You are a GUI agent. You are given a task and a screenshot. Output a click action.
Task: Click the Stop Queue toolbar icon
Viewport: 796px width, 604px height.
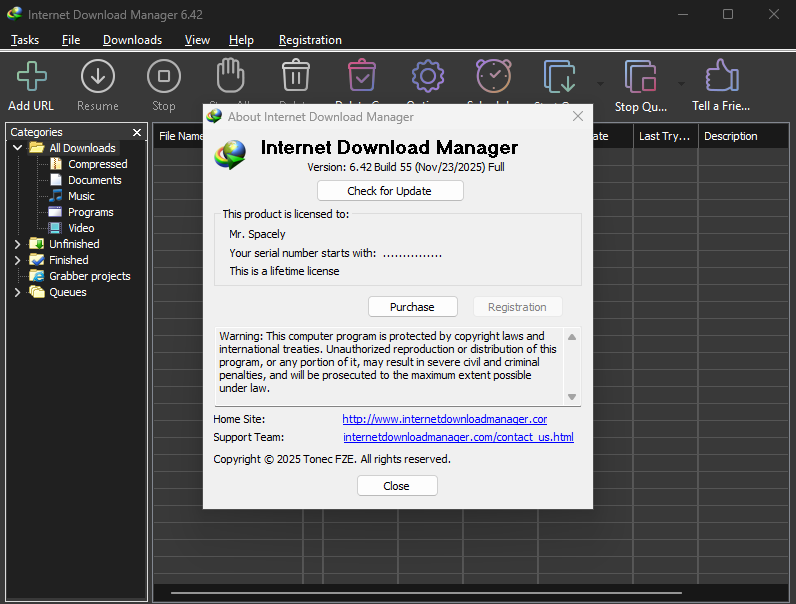[640, 78]
